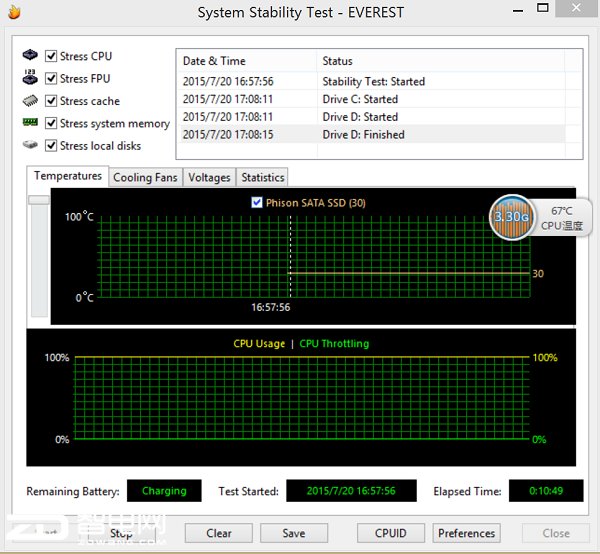This screenshot has width=600, height=554.
Task: Open the Voltages tab
Action: [209, 178]
